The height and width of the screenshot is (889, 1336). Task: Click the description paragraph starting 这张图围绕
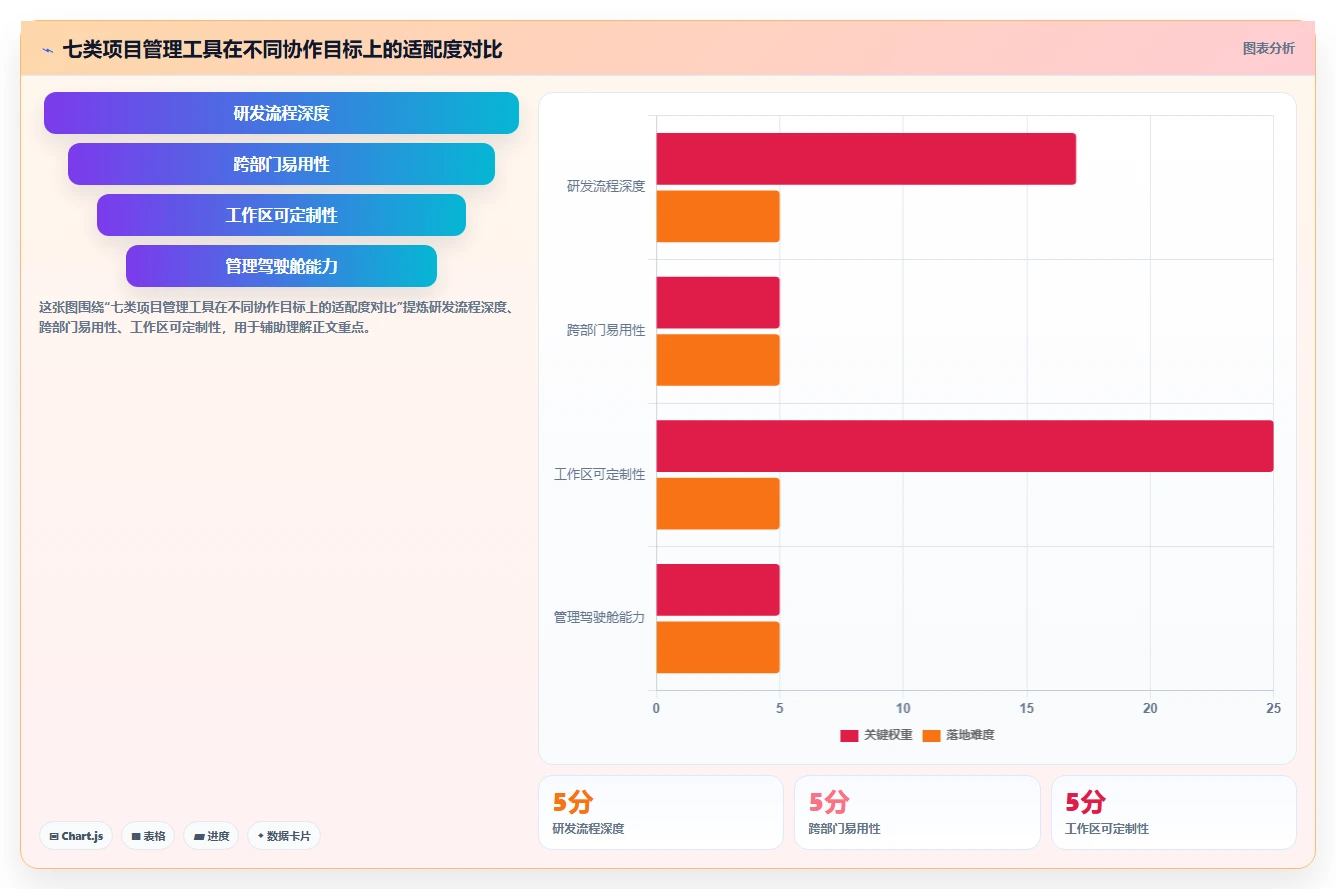[277, 317]
